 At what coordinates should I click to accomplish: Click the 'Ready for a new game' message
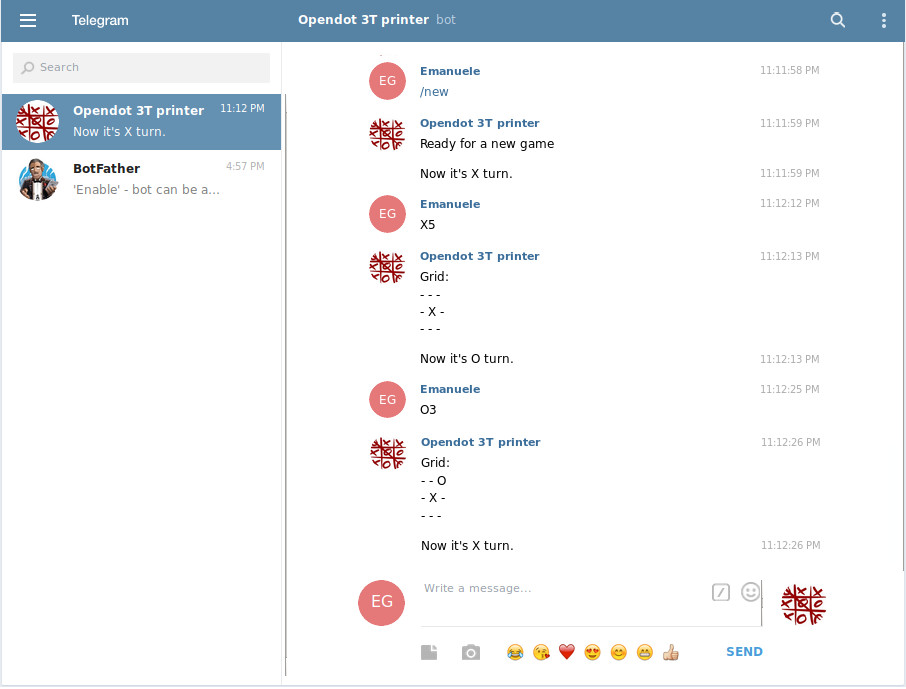point(487,144)
